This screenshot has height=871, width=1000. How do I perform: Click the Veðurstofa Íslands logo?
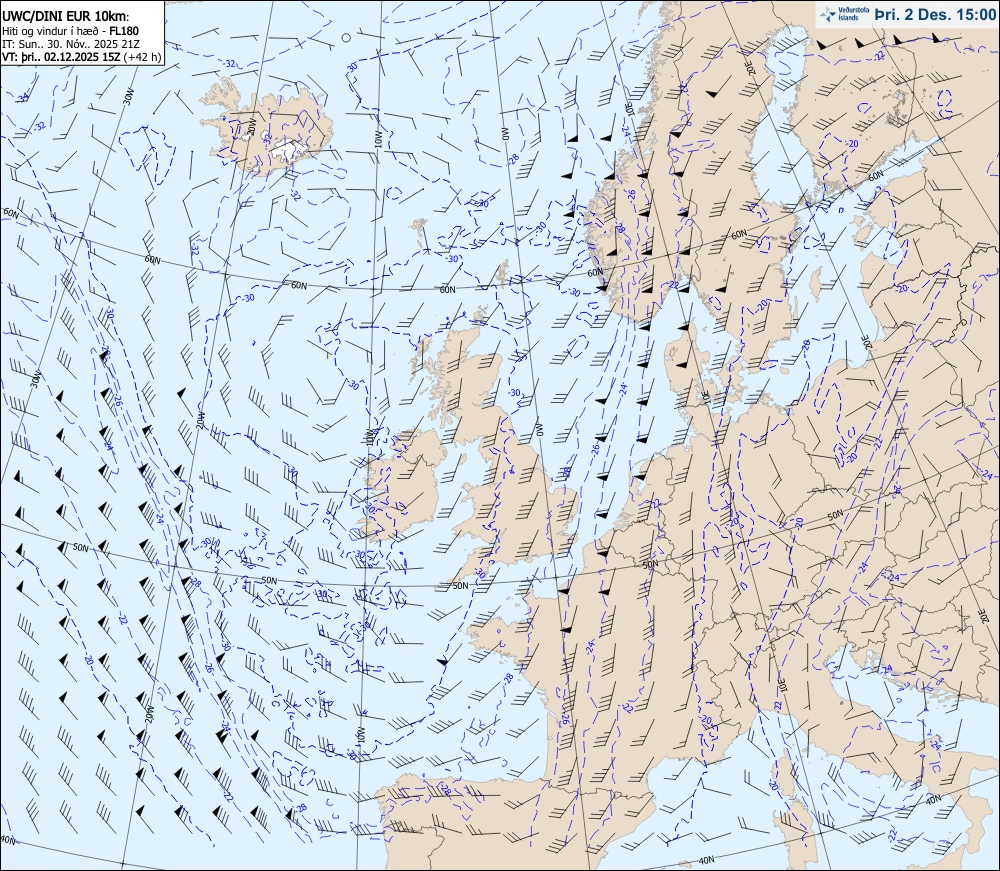(x=844, y=14)
